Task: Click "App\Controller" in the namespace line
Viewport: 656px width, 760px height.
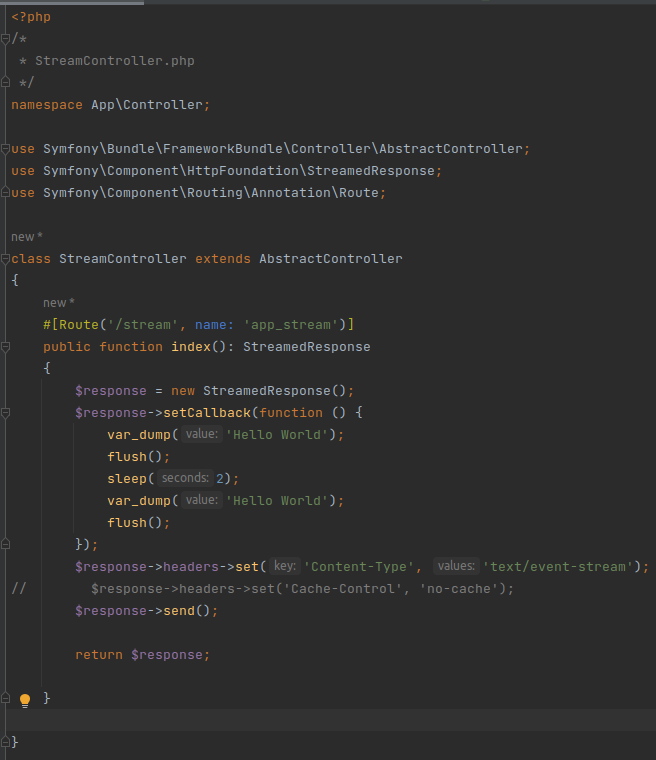Action: click(147, 105)
